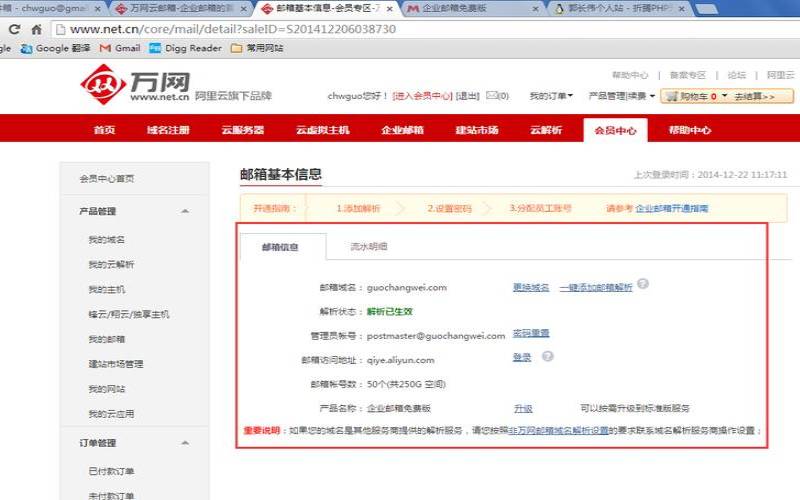Viewport: 800px width, 500px height.
Task: Go to 首页 in the red nav bar
Action: 105,130
